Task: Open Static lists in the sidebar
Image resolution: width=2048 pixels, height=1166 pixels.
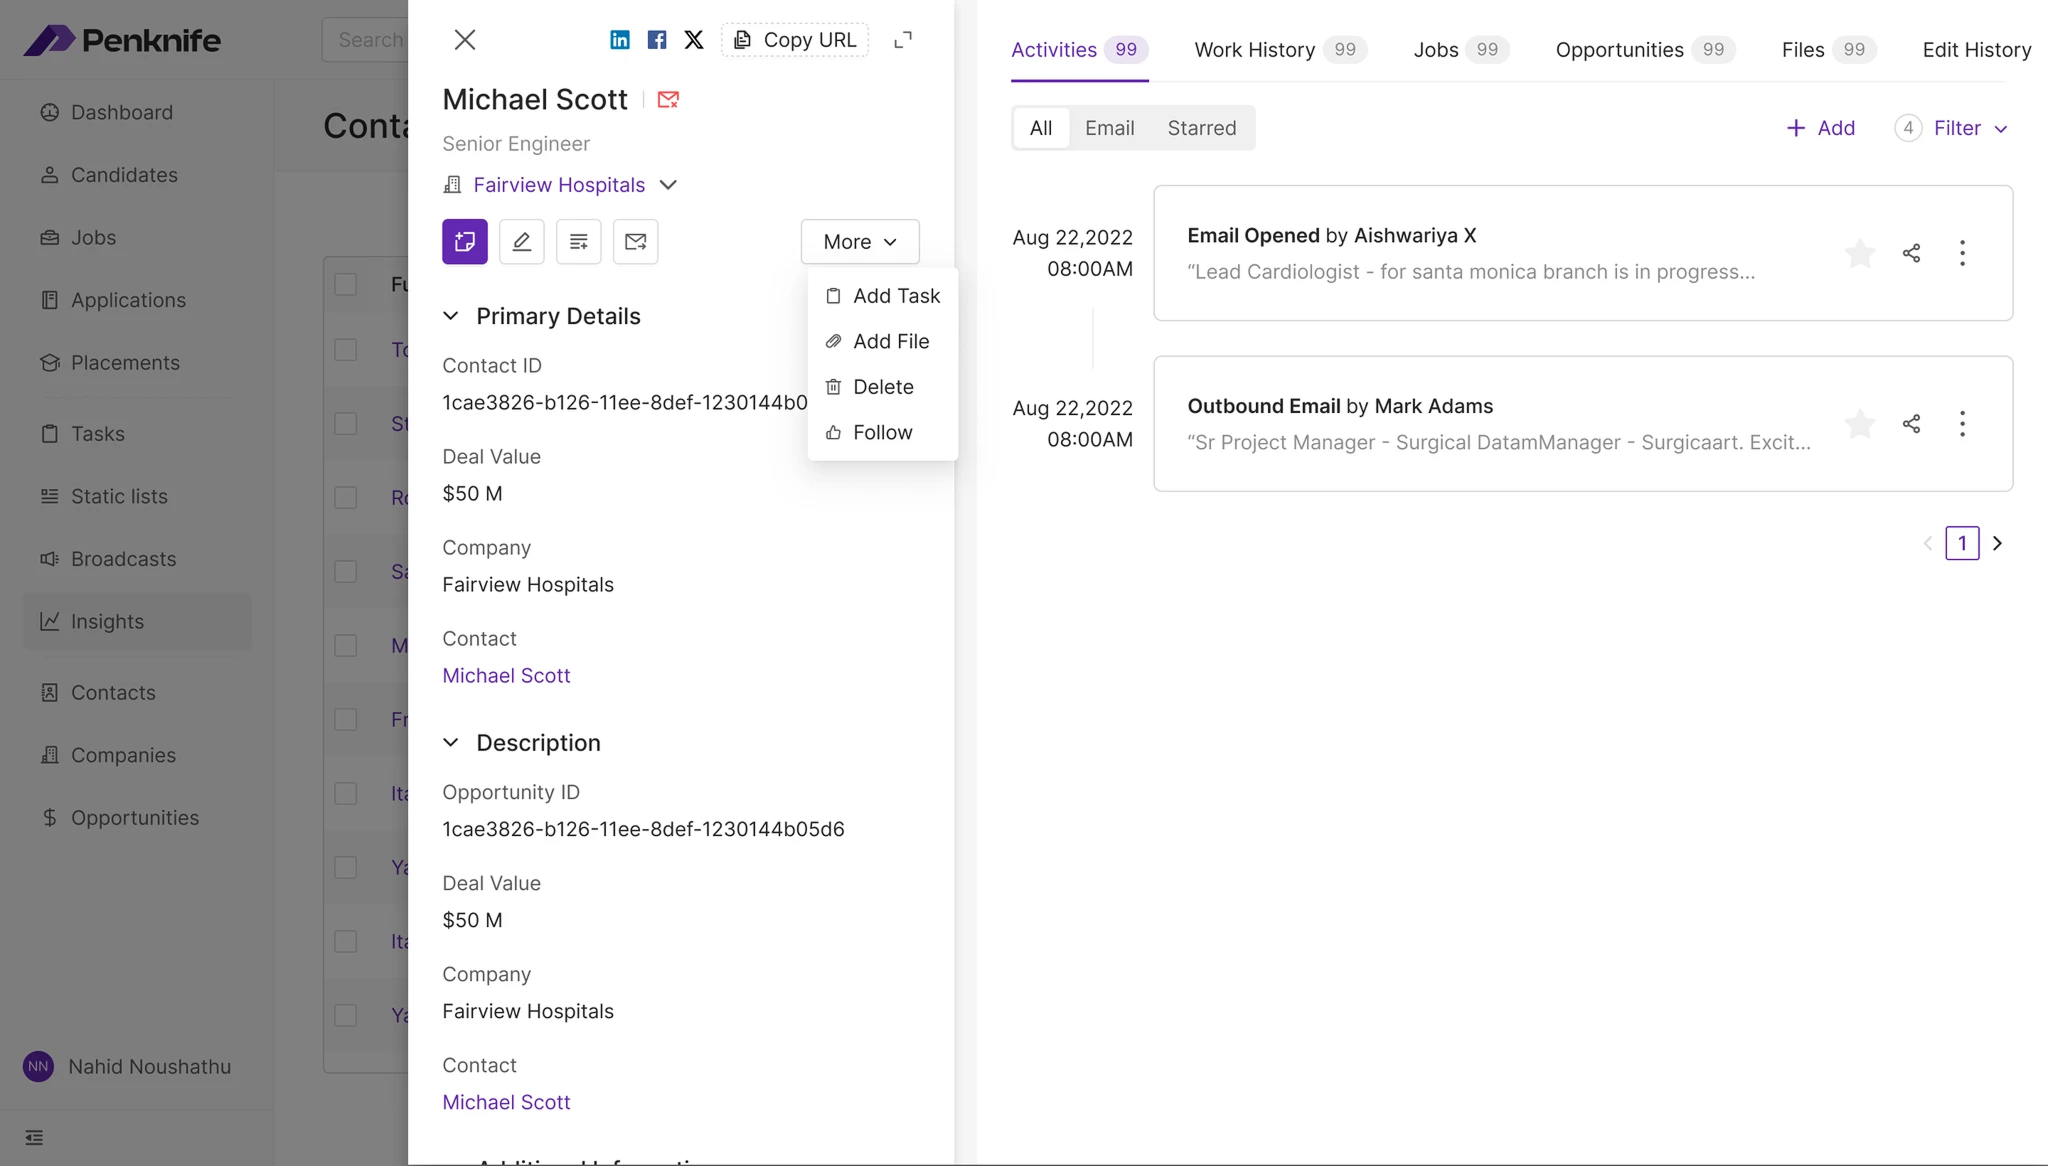Action: [137, 497]
